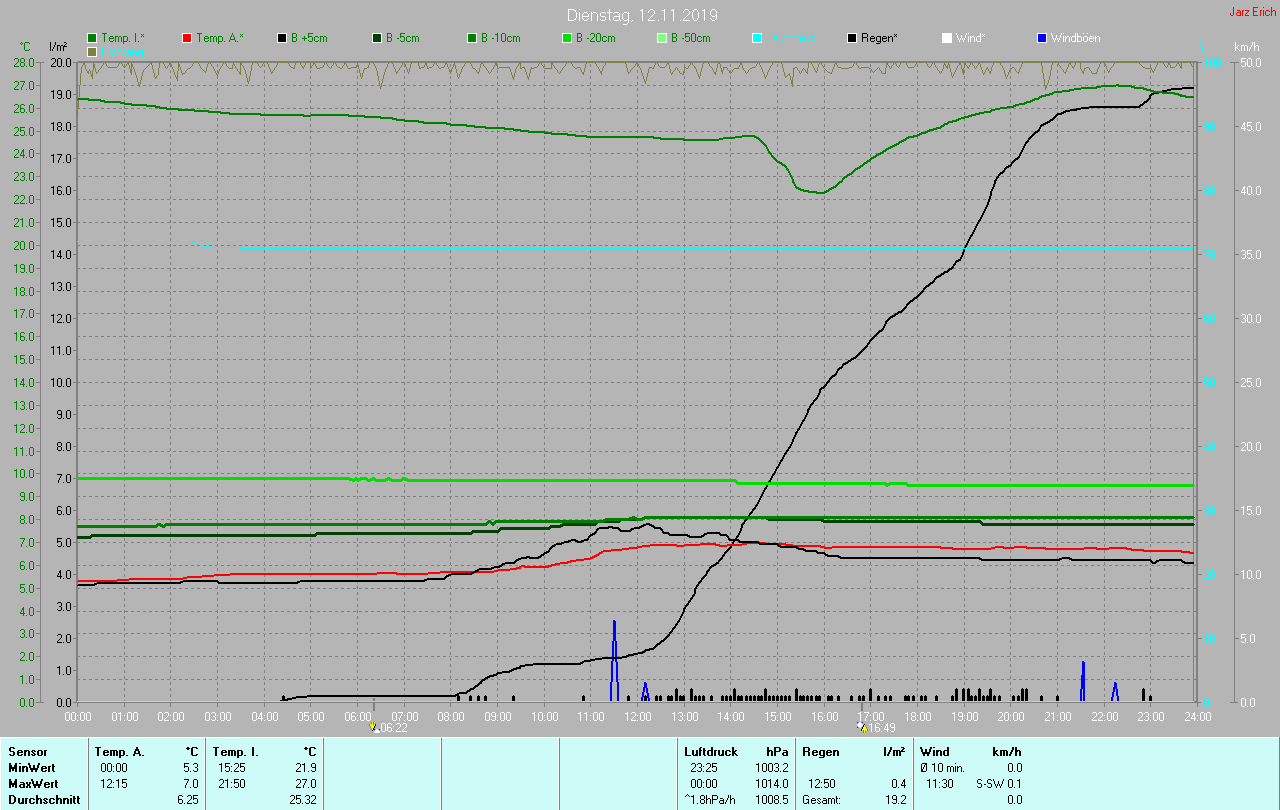Screen dimensions: 1280x810
Task: Click the black B +5cm legend swatch
Action: [282, 38]
